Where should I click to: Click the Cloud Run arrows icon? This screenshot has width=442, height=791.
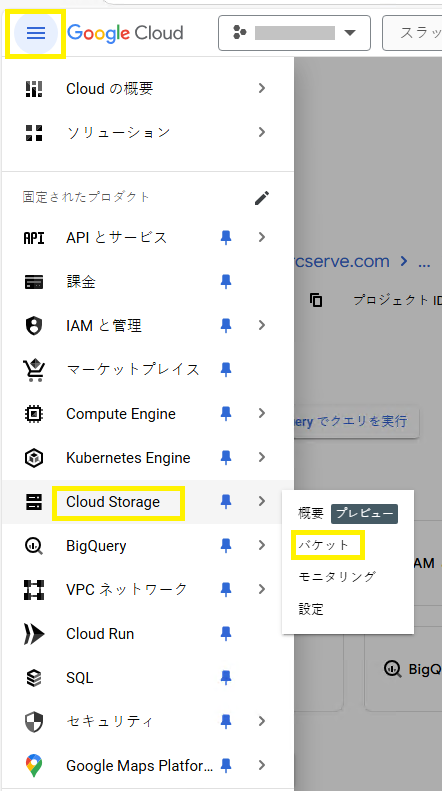(x=34, y=634)
